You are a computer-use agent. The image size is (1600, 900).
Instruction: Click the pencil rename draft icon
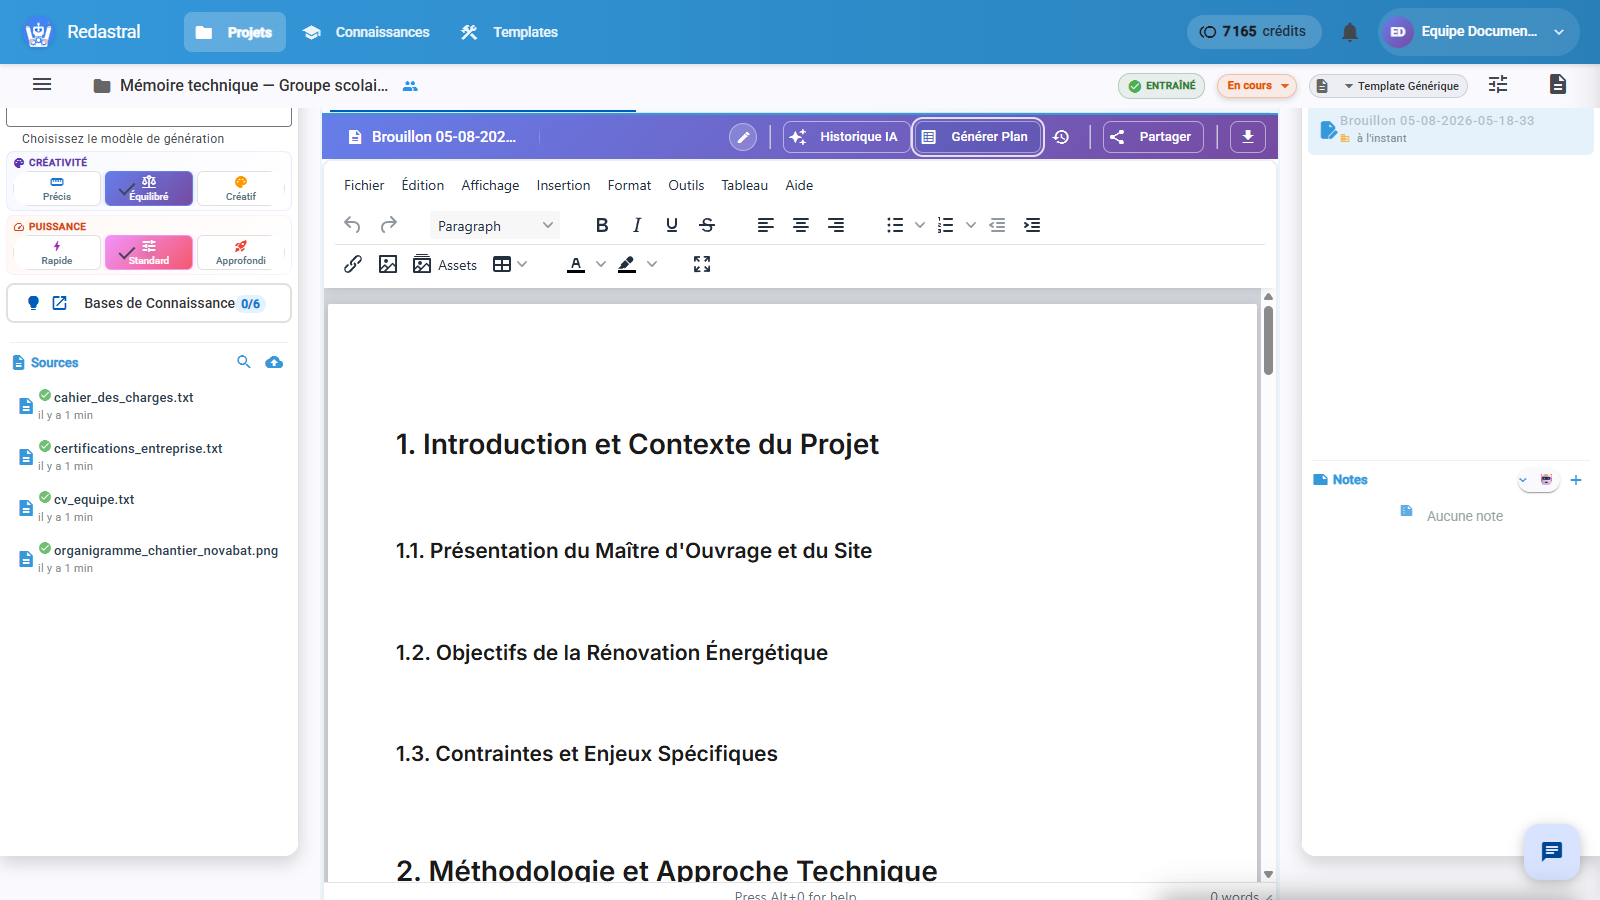[743, 137]
